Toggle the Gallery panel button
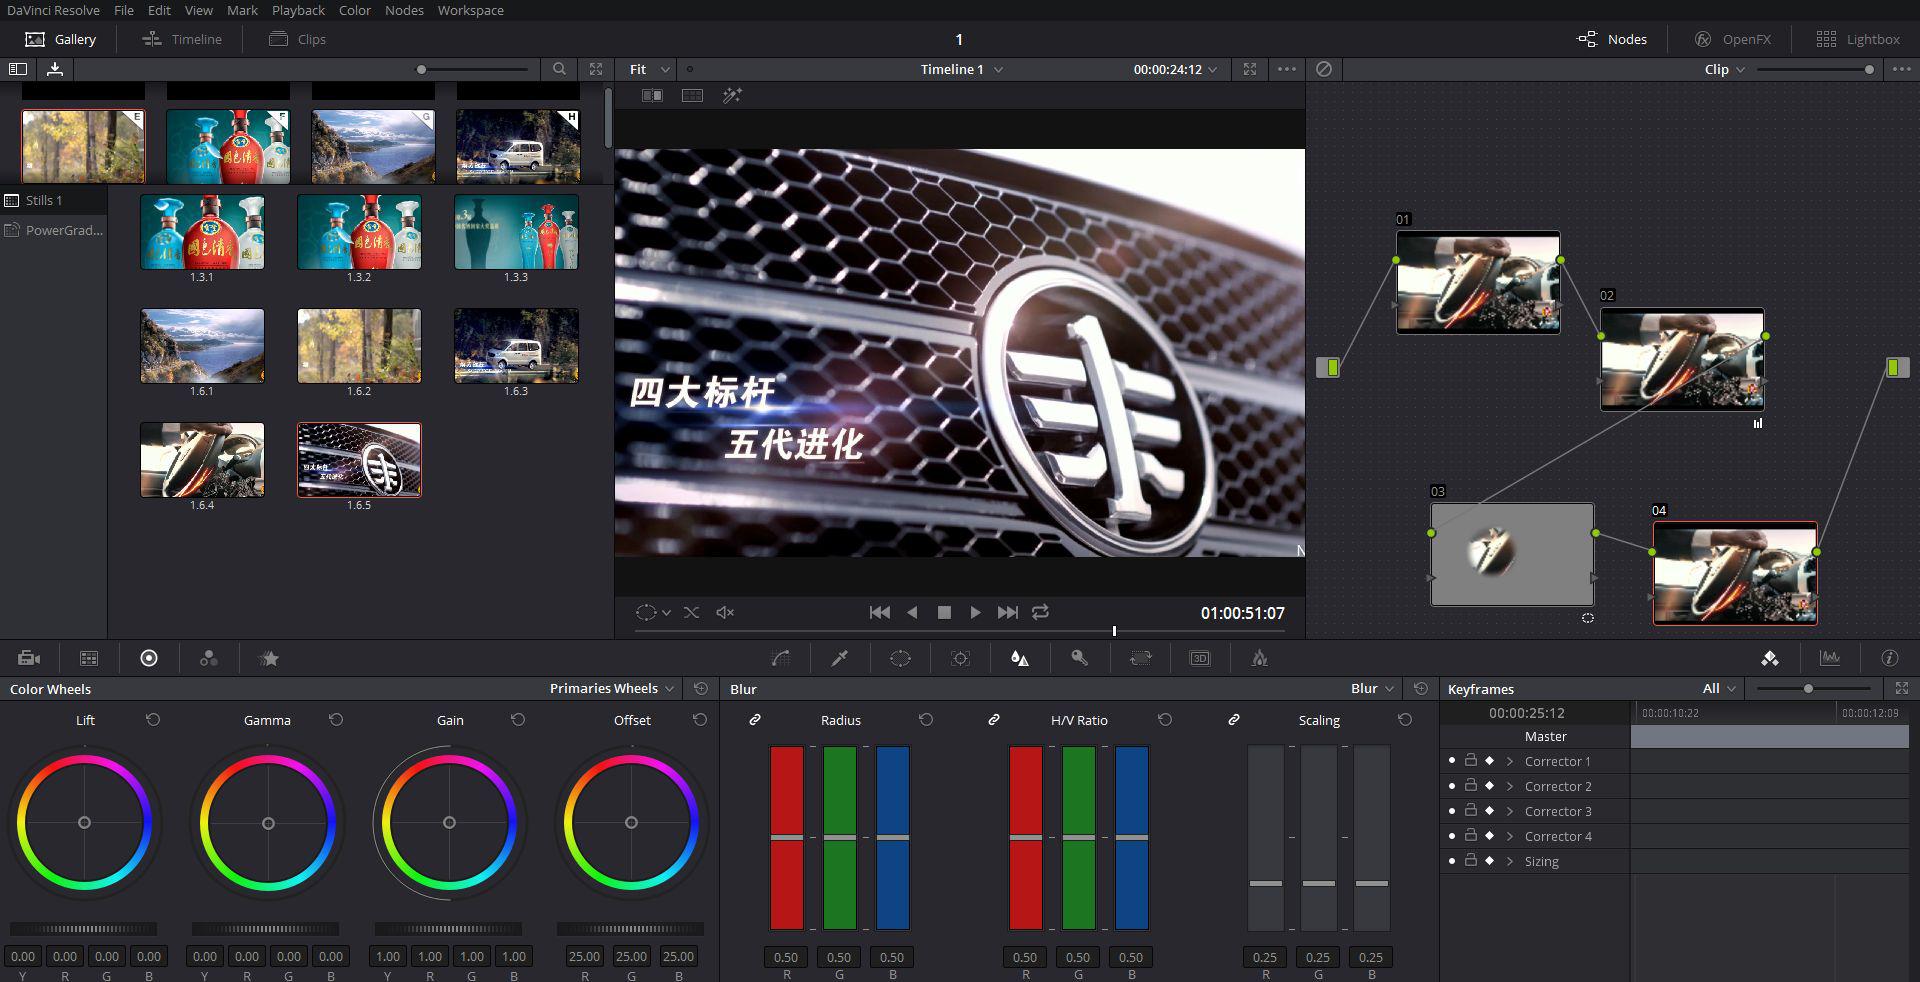Image resolution: width=1920 pixels, height=982 pixels. click(x=60, y=39)
